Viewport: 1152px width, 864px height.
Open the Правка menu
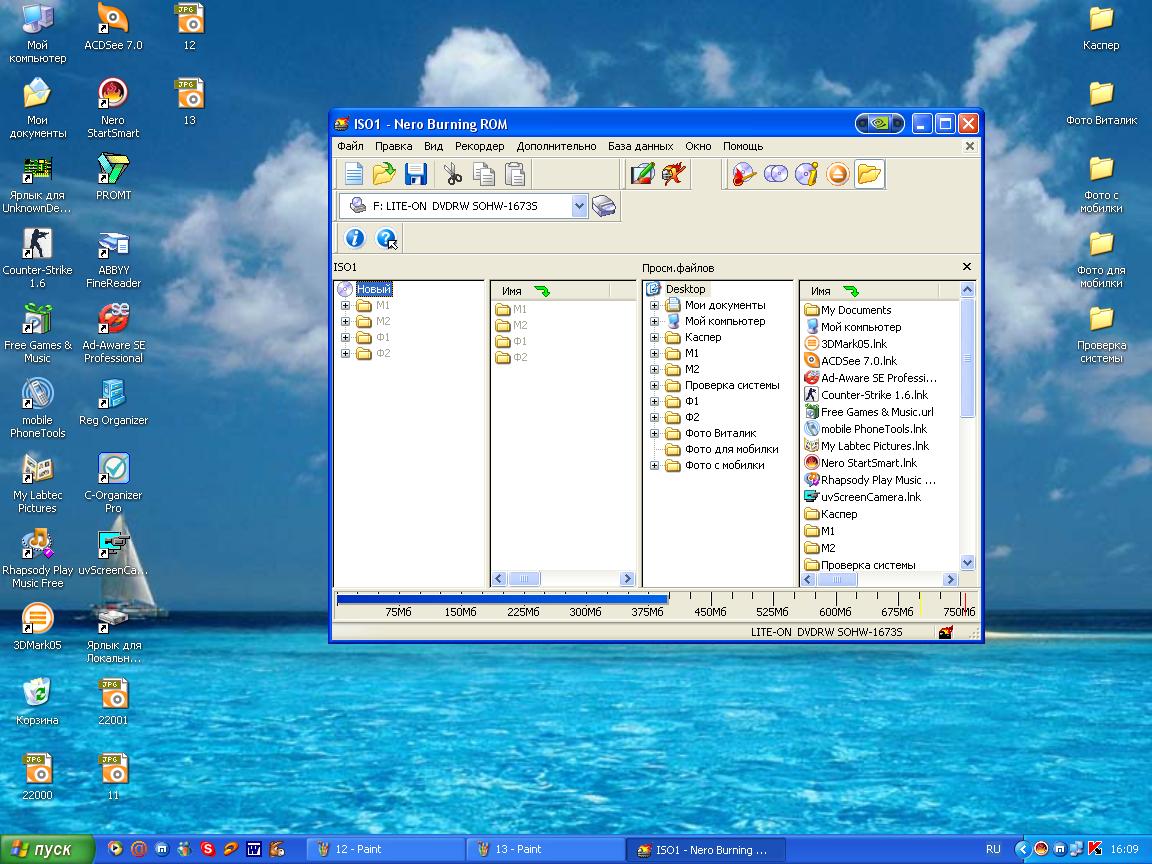[394, 146]
